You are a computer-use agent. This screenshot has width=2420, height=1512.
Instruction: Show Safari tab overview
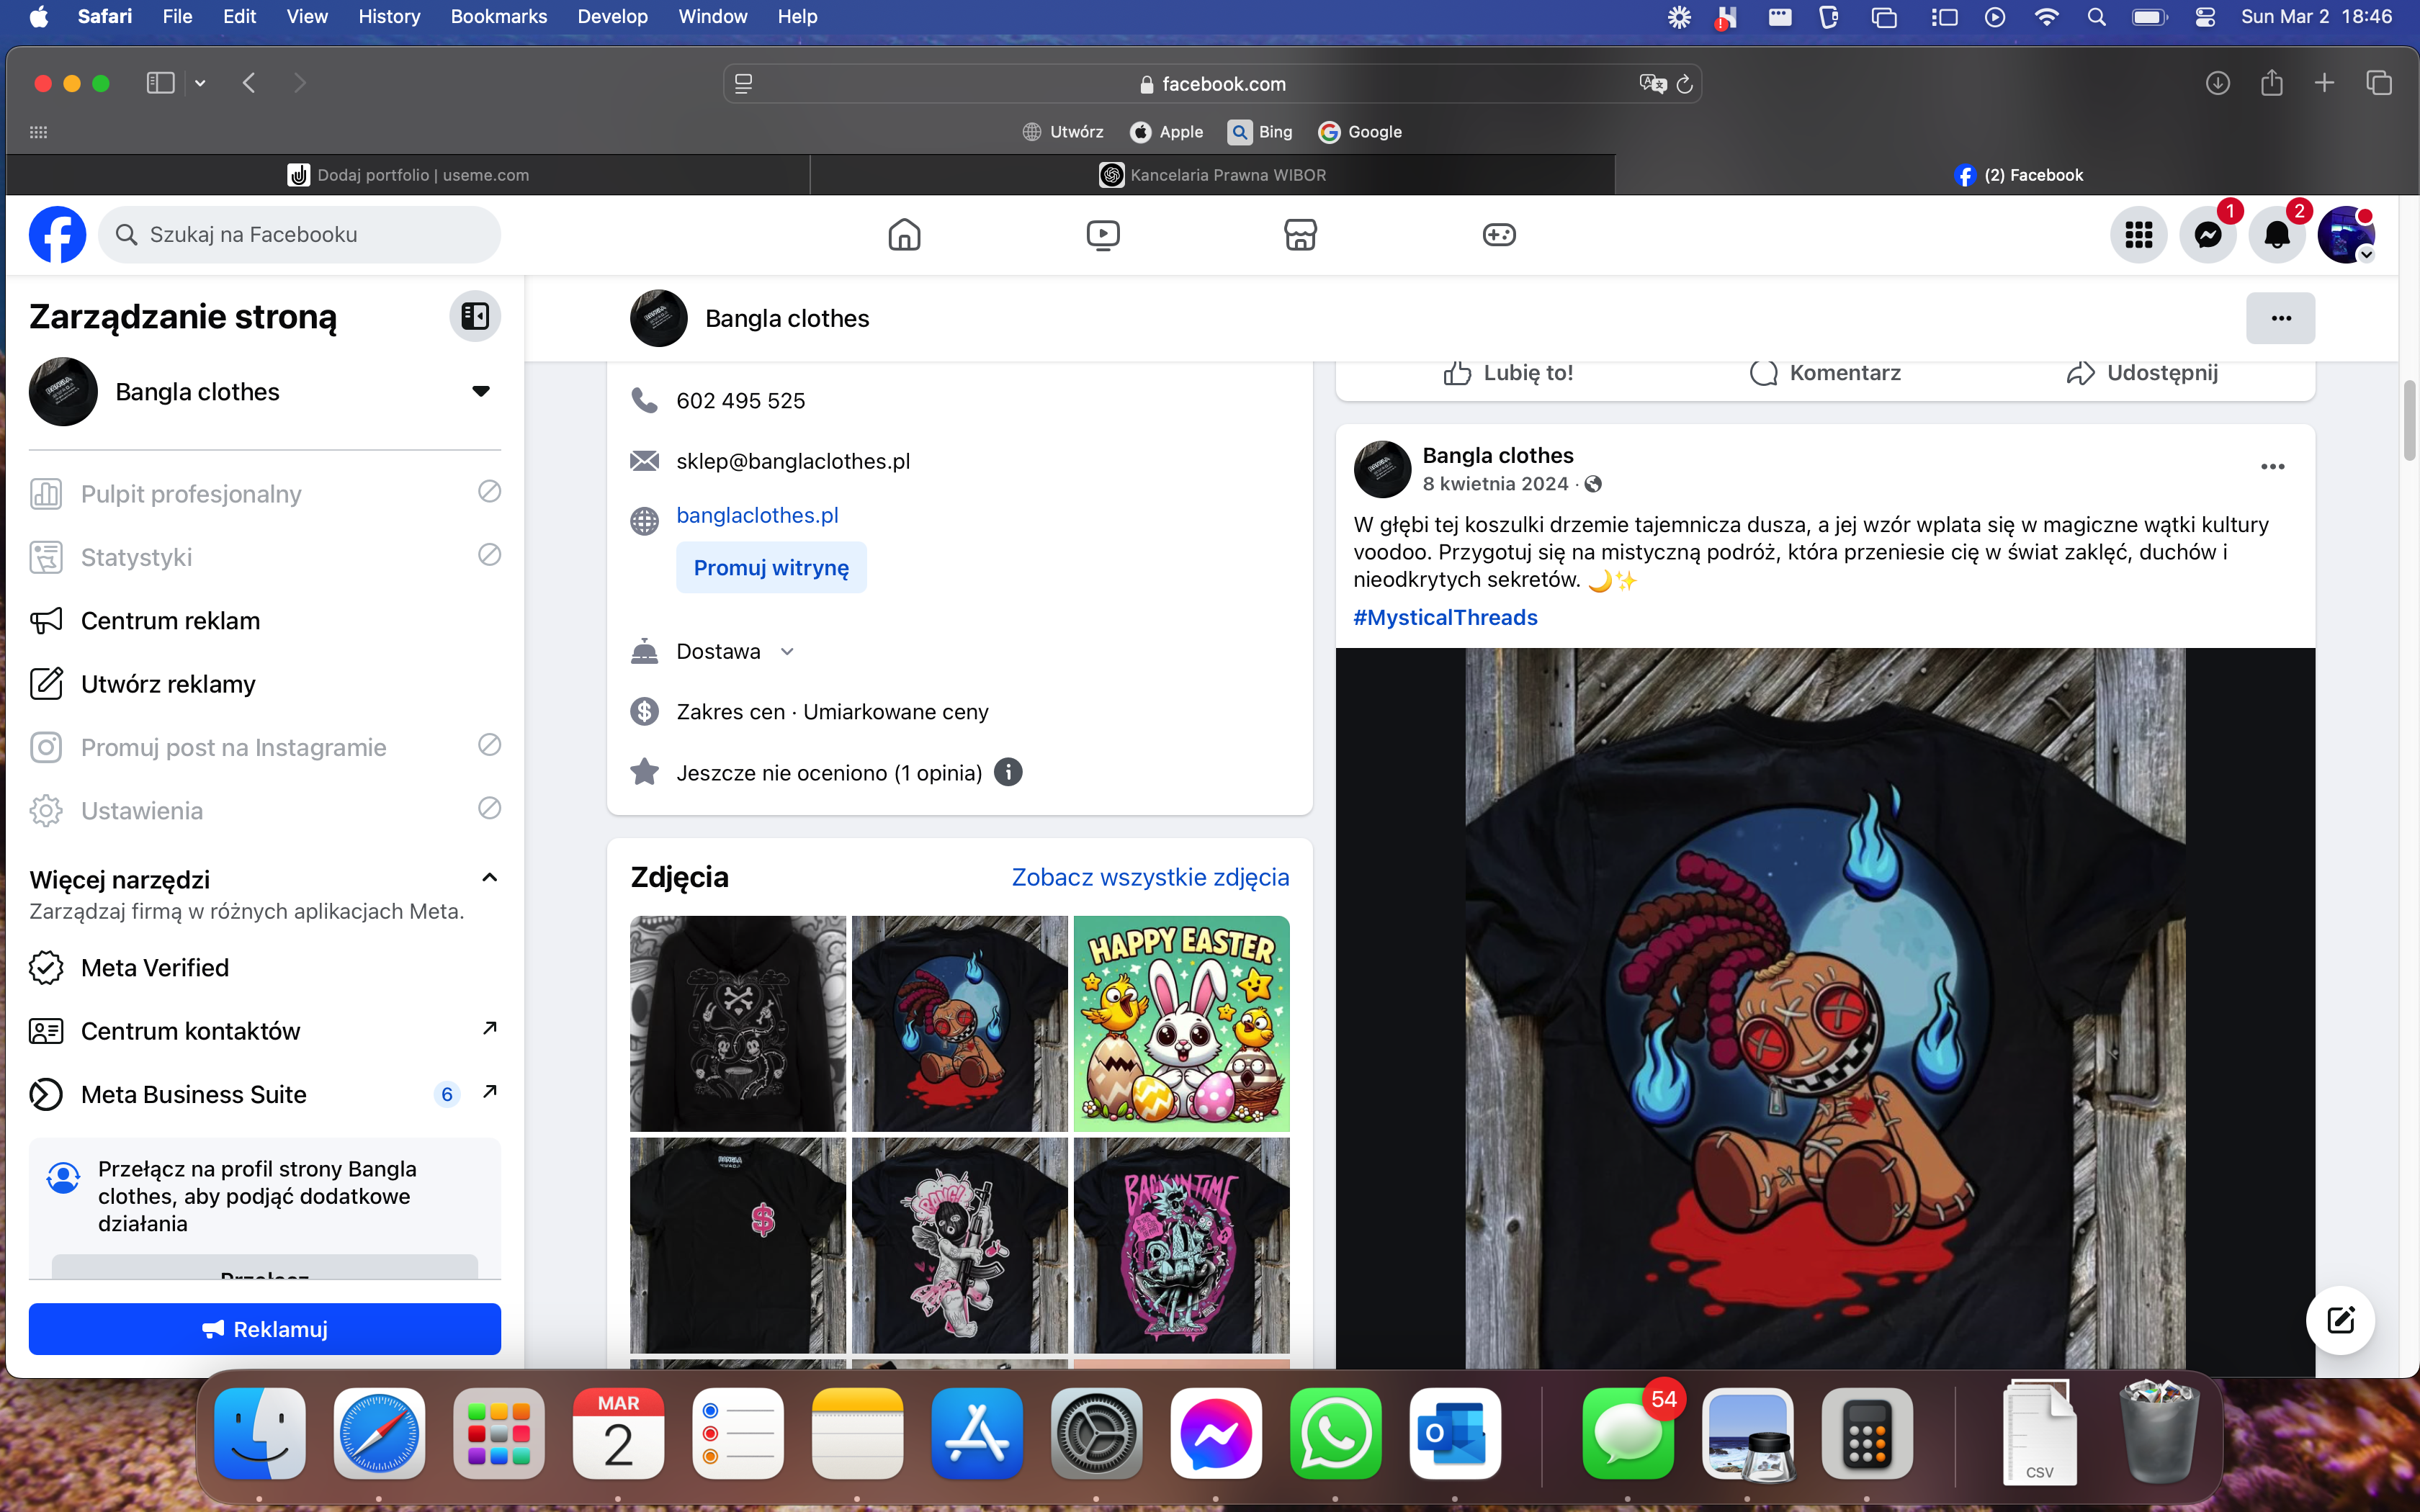click(x=2379, y=83)
